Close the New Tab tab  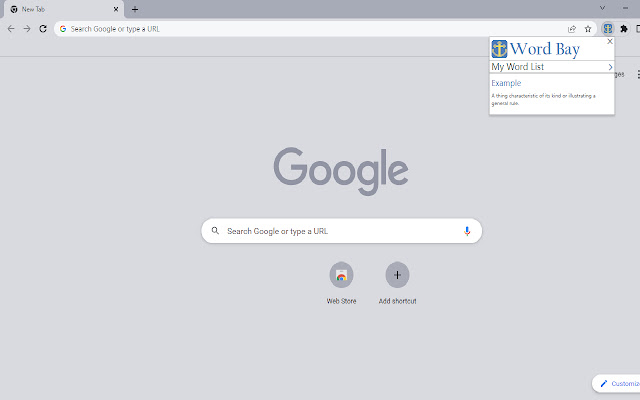point(116,9)
